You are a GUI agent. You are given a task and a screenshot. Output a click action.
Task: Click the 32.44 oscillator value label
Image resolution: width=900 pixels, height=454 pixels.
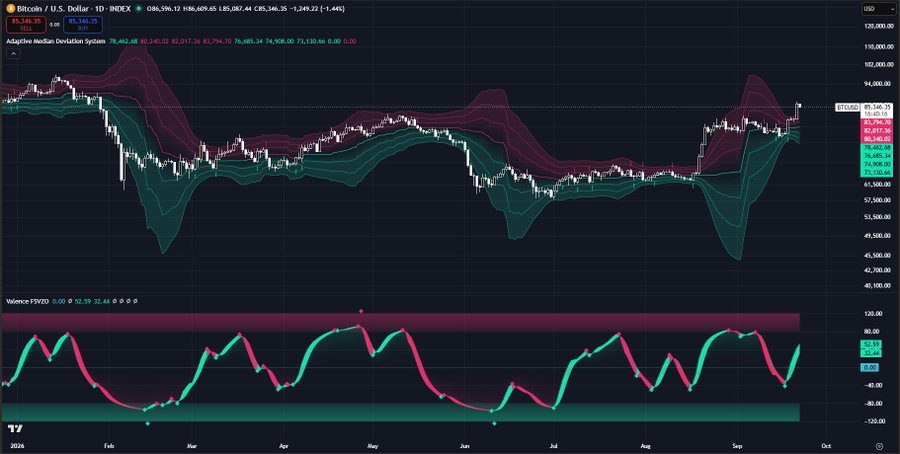pyautogui.click(x=870, y=353)
